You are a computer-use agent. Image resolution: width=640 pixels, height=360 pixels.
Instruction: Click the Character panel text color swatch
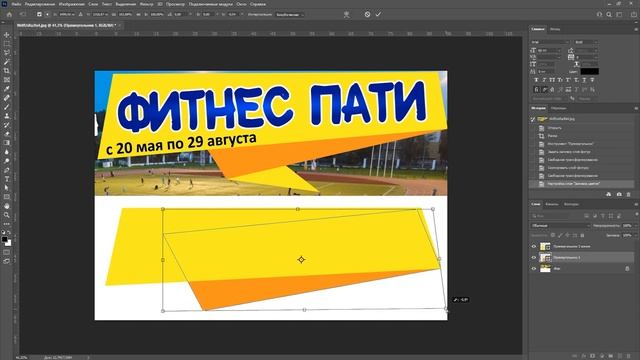pyautogui.click(x=589, y=71)
